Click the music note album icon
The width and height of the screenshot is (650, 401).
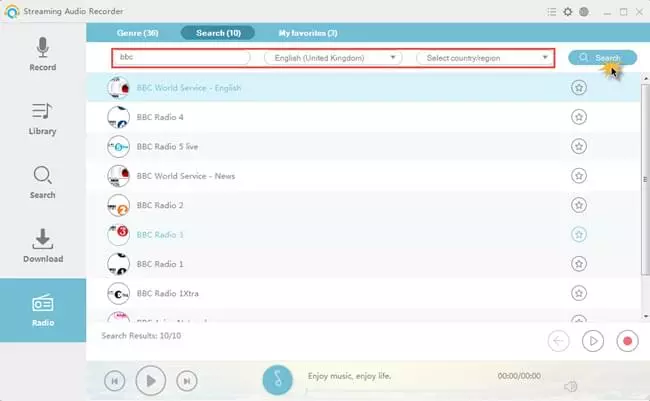tap(278, 380)
